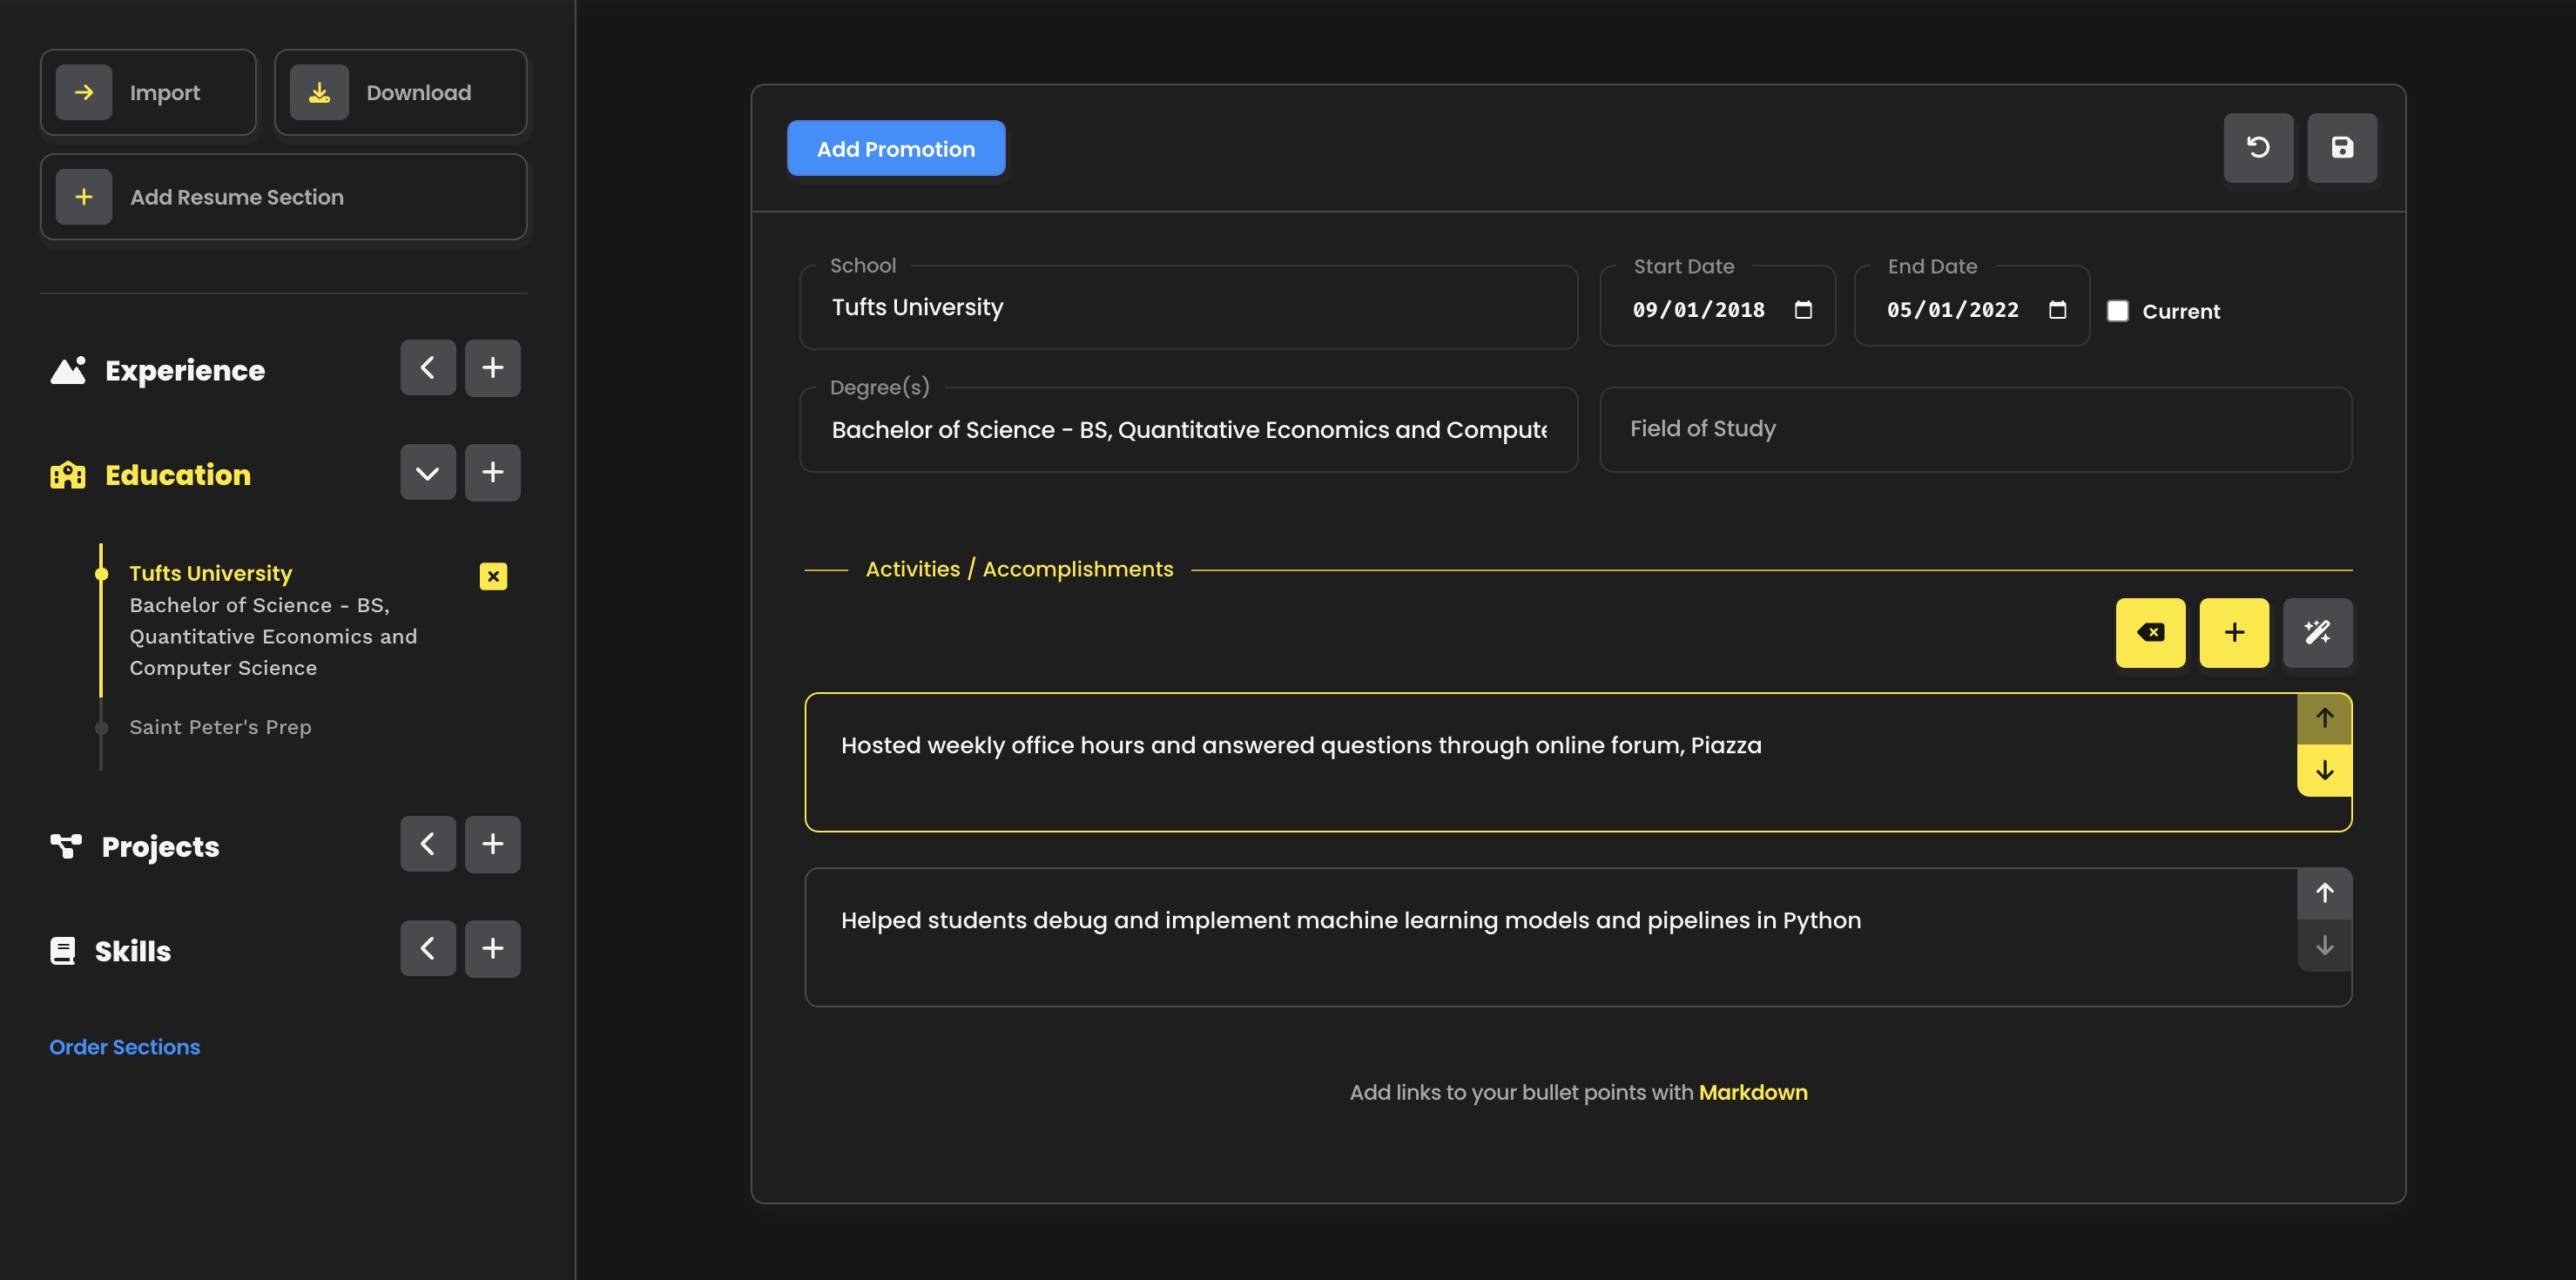This screenshot has height=1280, width=2576.
Task: Click the magic wand AI bullet icon
Action: [x=2317, y=632]
